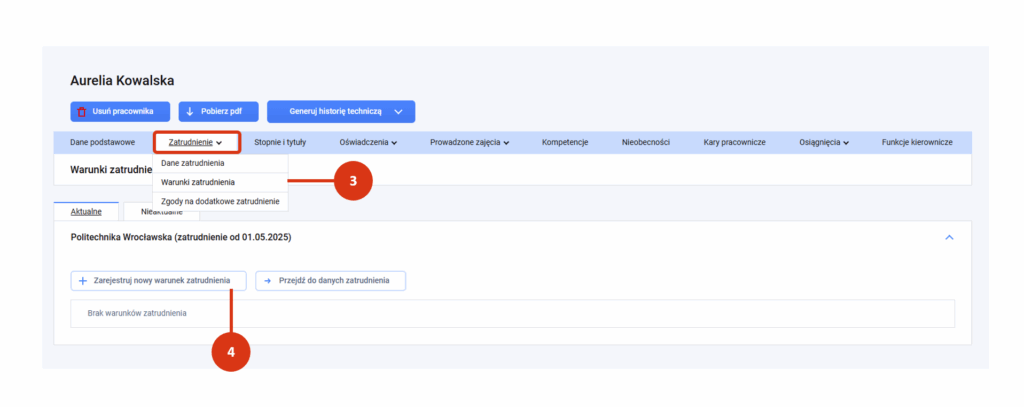
Task: Expand the Oświadczenia dropdown
Action: click(368, 142)
